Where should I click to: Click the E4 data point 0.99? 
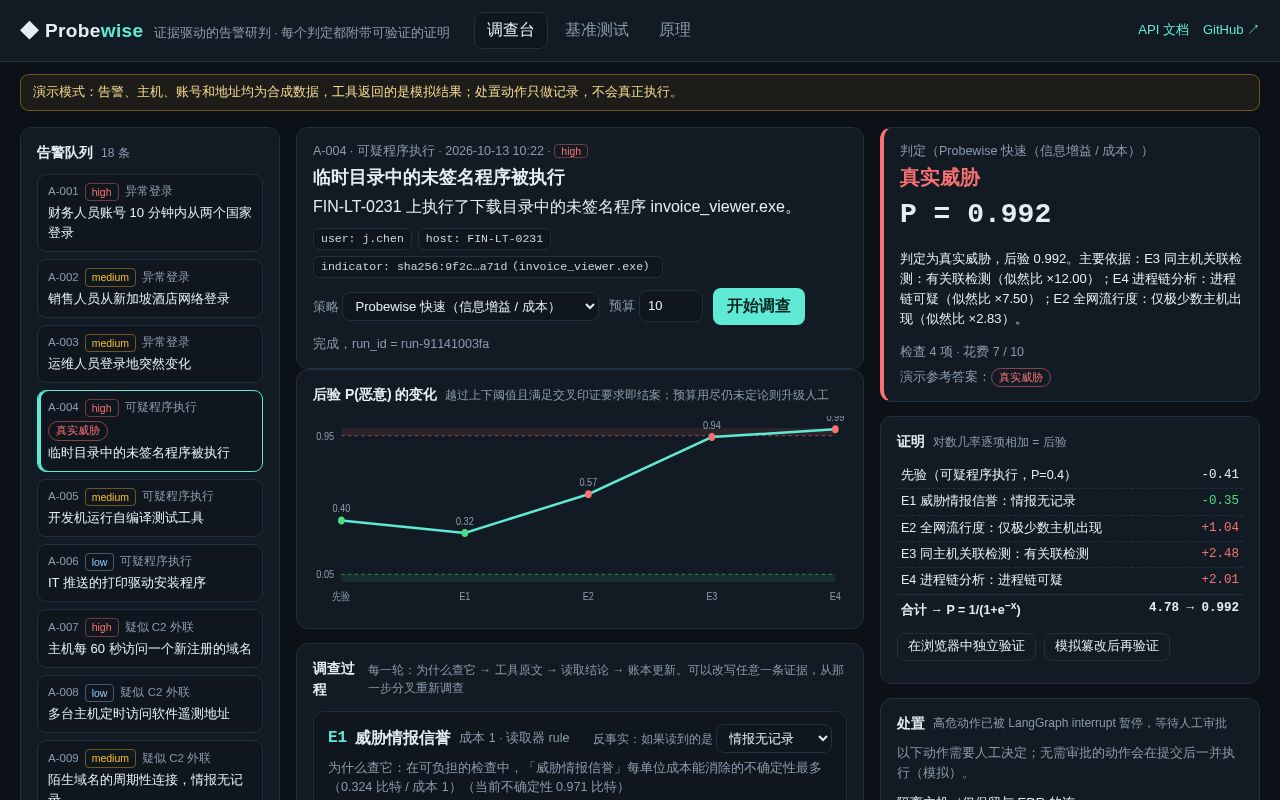[835, 429]
